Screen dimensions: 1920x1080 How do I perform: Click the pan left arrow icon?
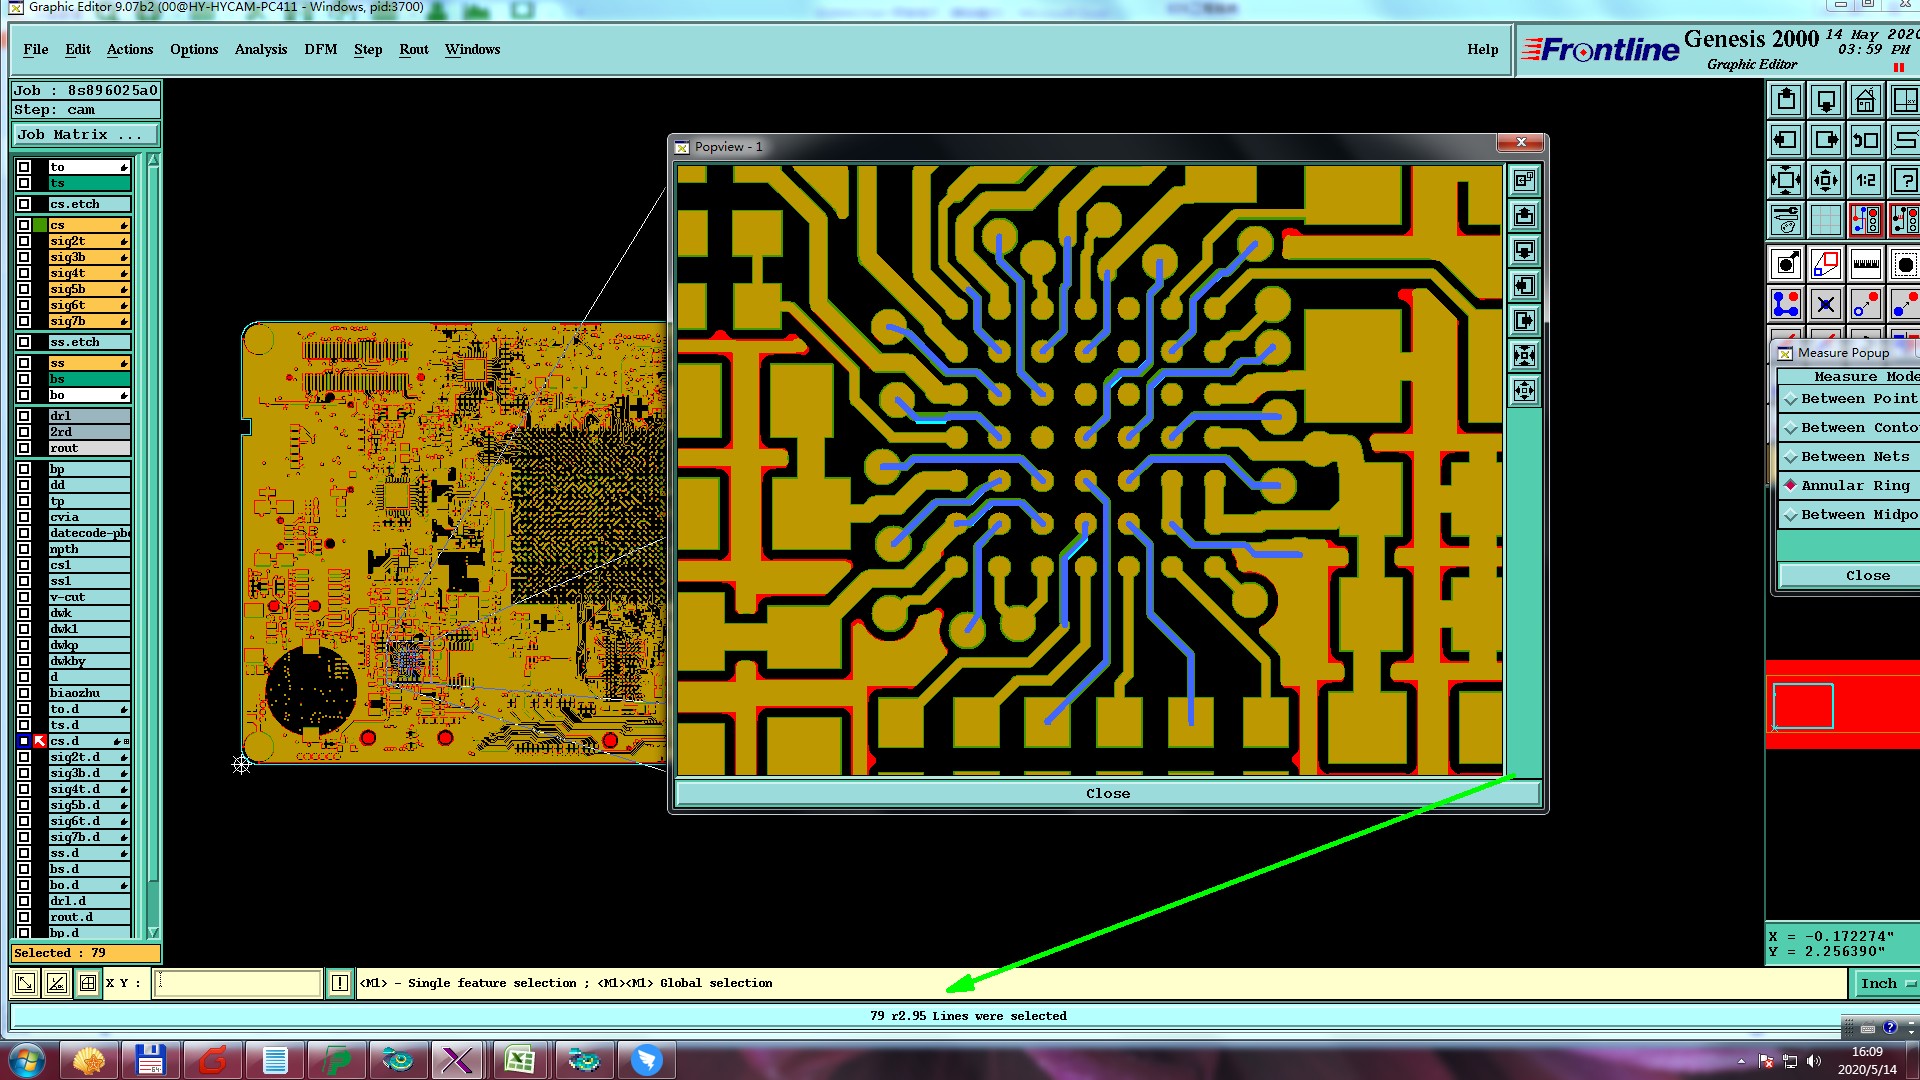tap(1786, 140)
